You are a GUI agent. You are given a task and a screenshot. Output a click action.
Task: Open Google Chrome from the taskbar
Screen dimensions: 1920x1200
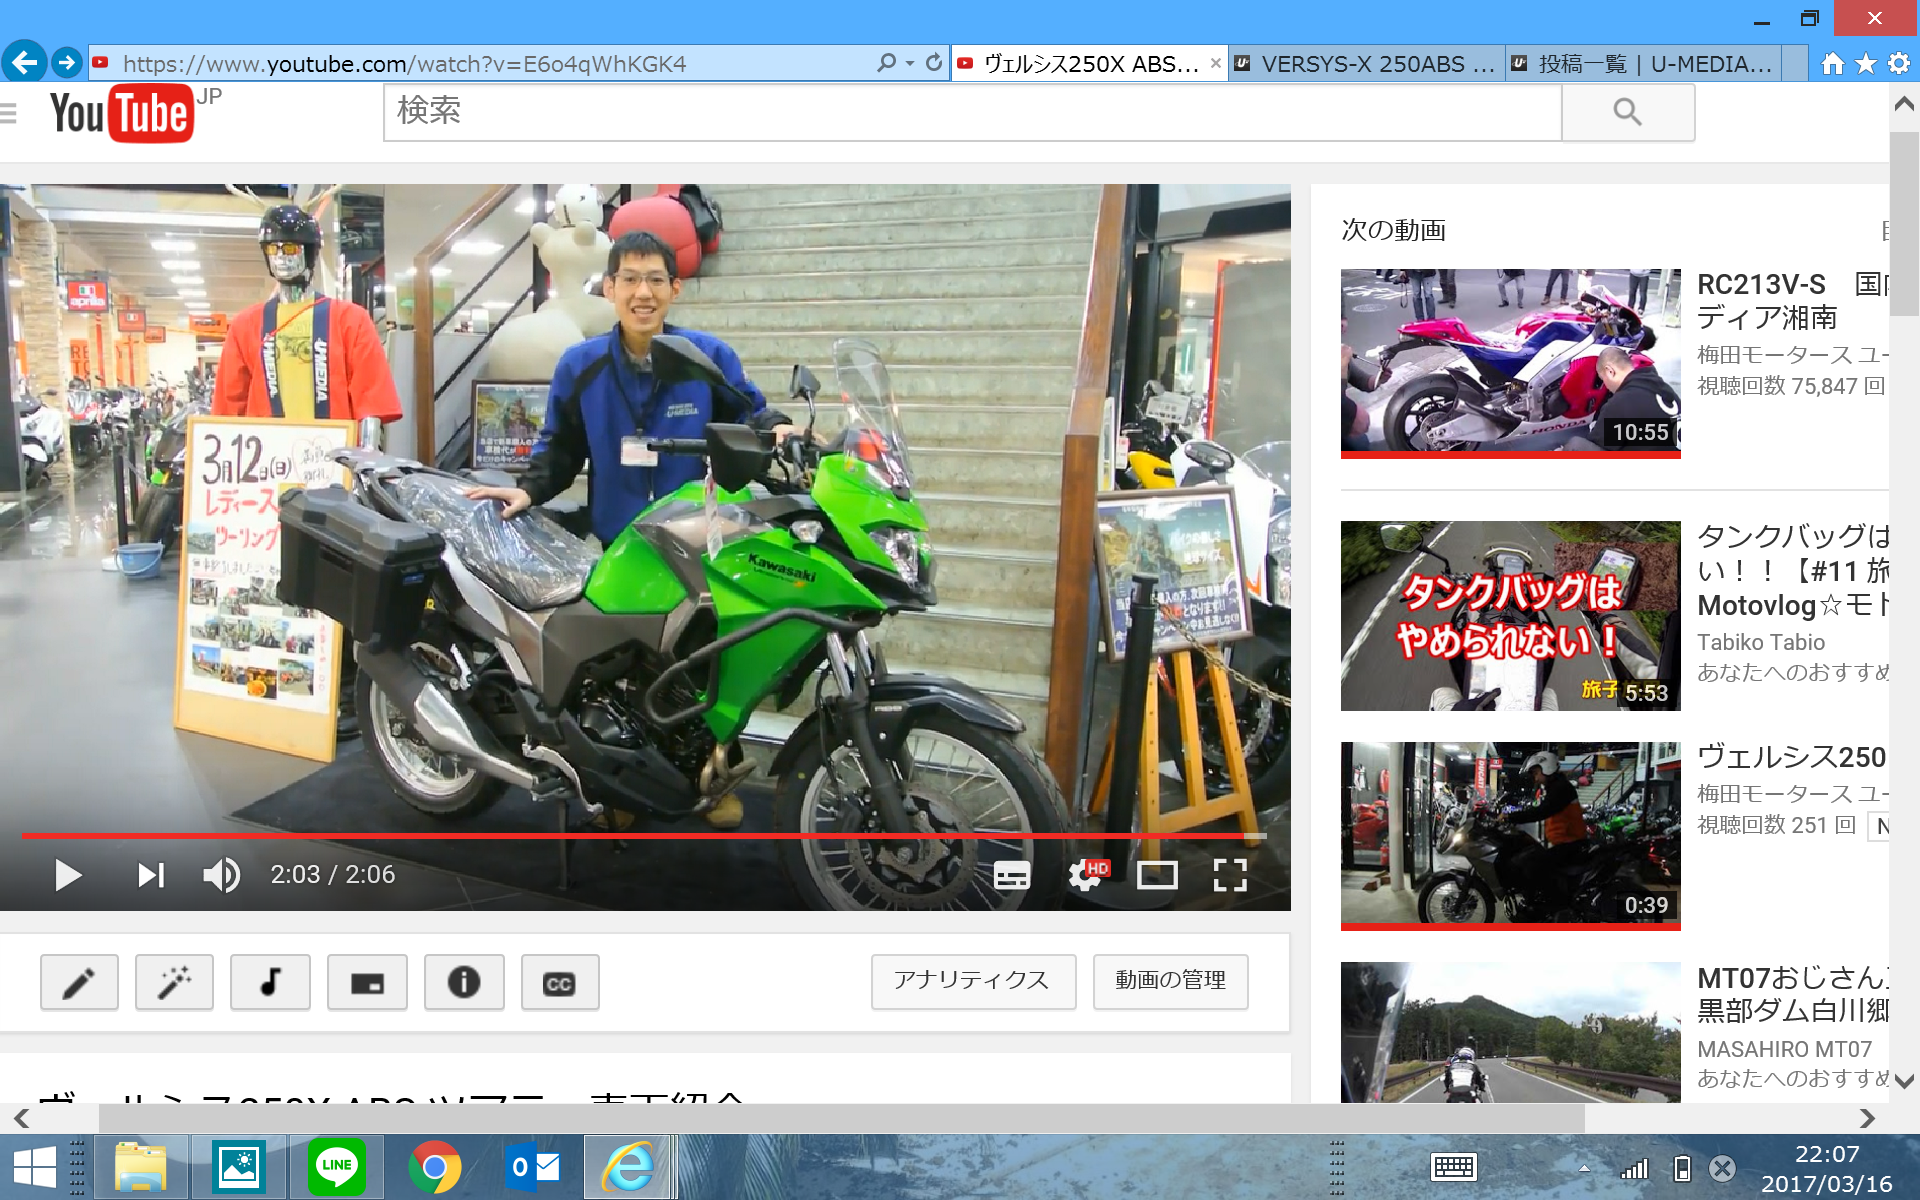click(x=434, y=1167)
